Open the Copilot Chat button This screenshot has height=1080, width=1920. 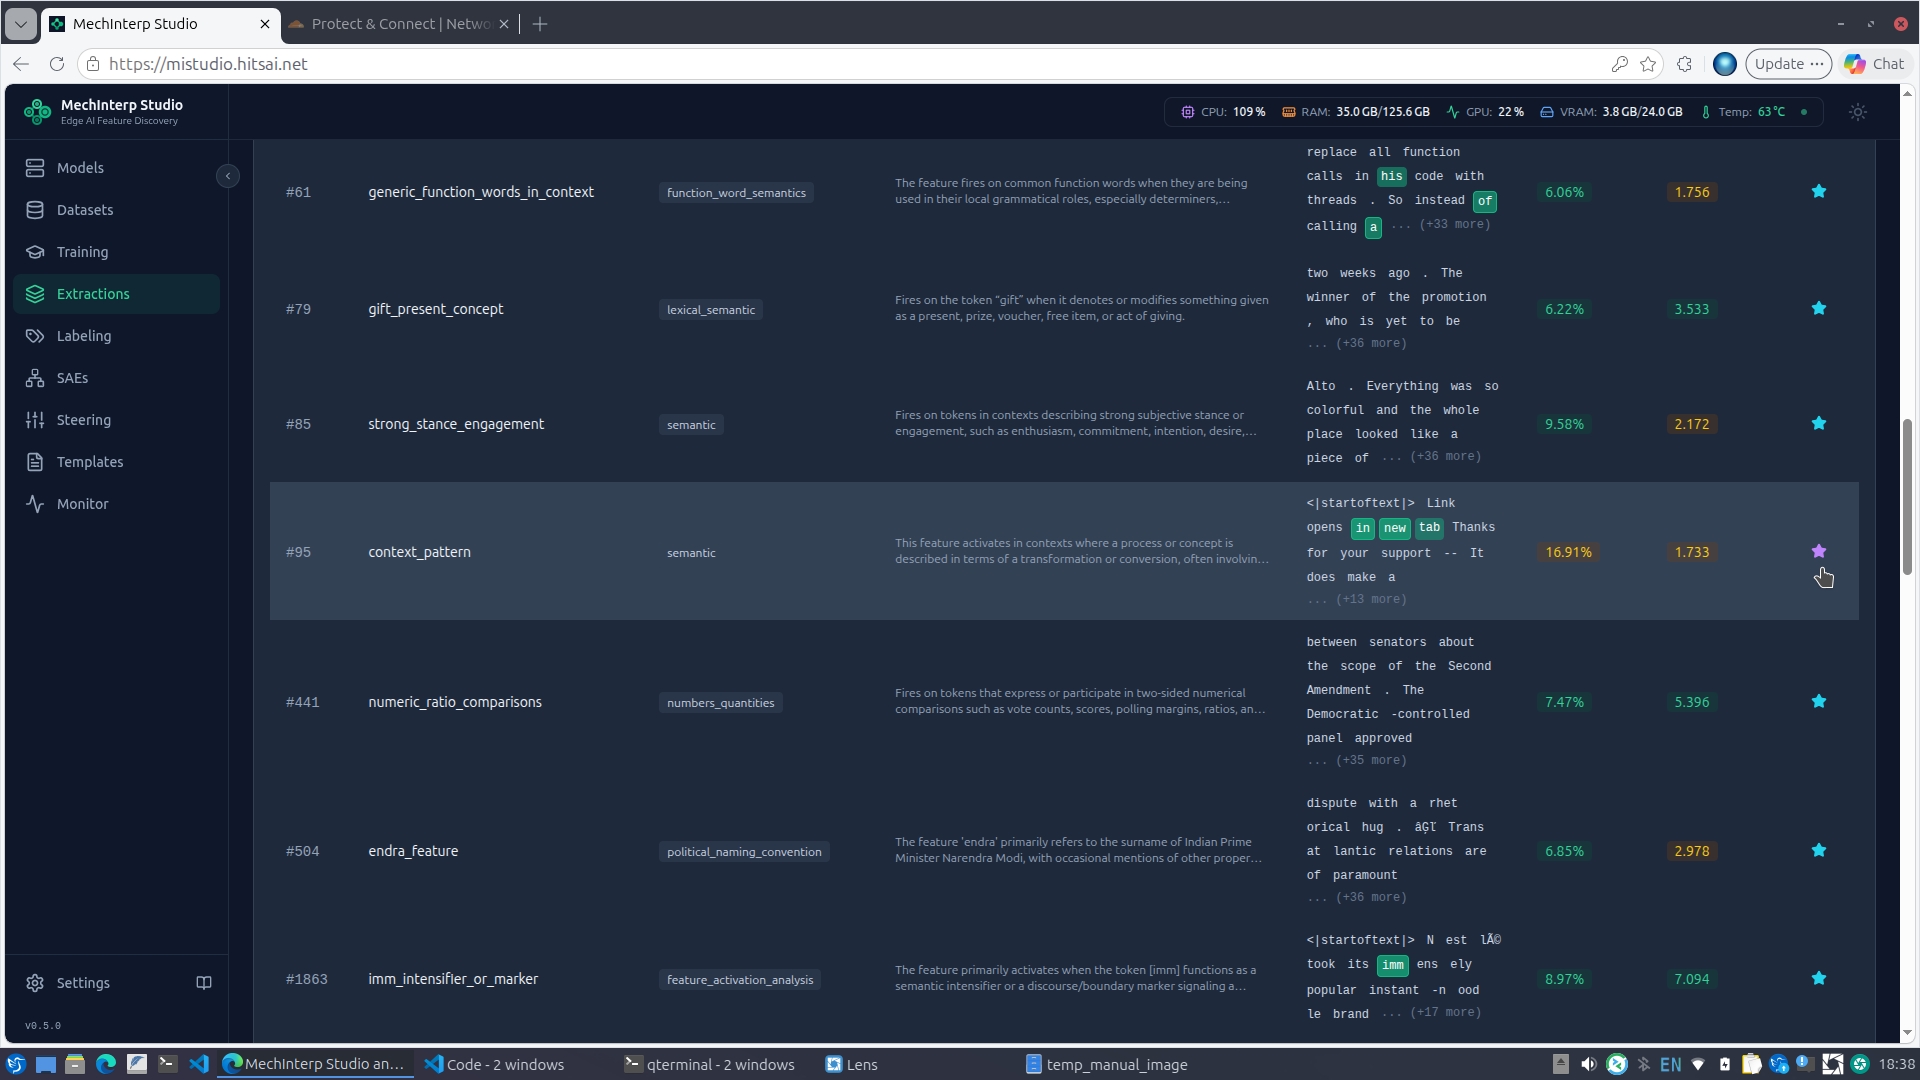pos(1875,64)
